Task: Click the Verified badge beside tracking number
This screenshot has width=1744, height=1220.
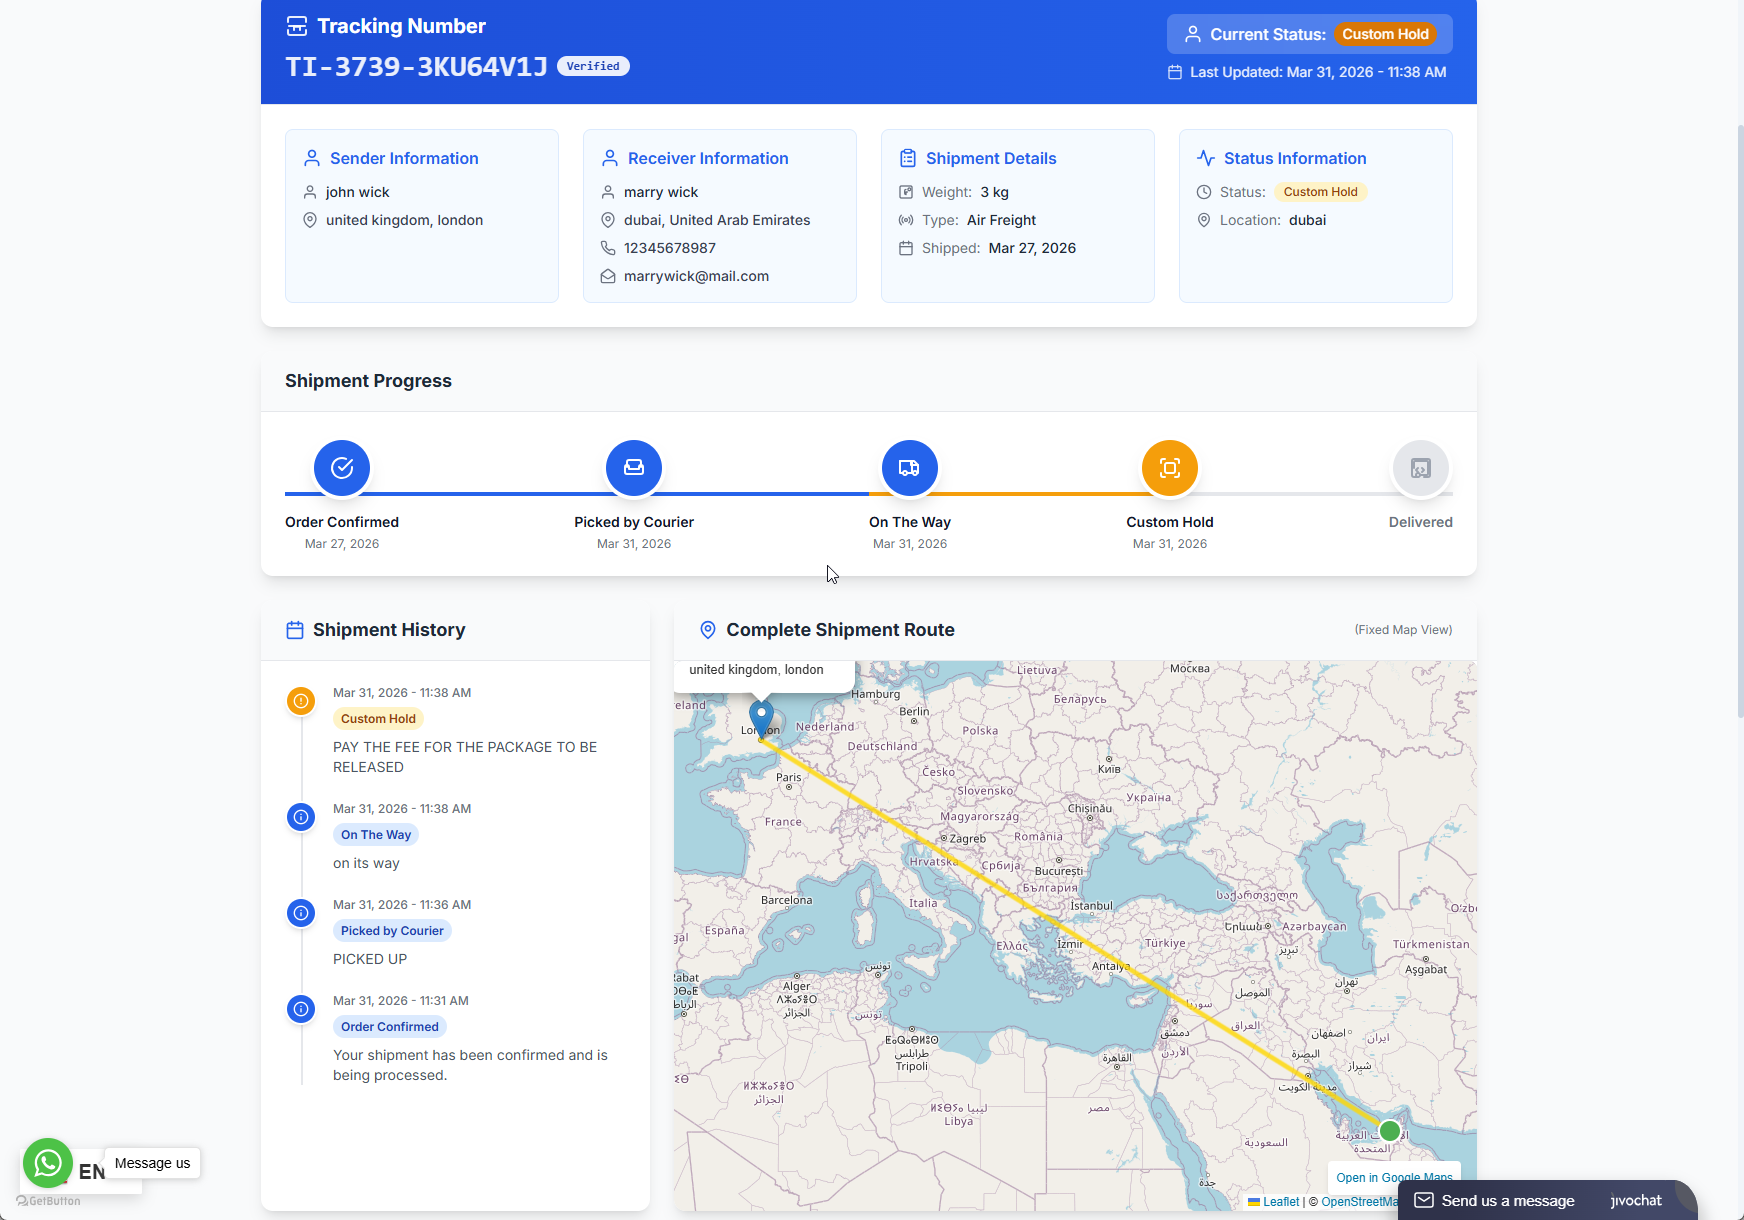Action: pyautogui.click(x=593, y=66)
